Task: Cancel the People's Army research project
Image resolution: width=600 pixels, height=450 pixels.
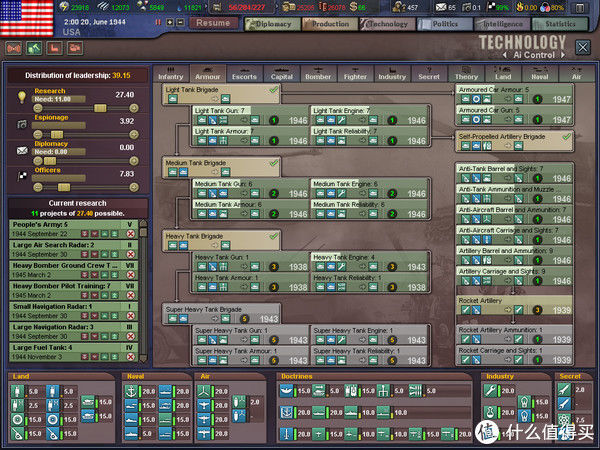Action: (x=130, y=234)
